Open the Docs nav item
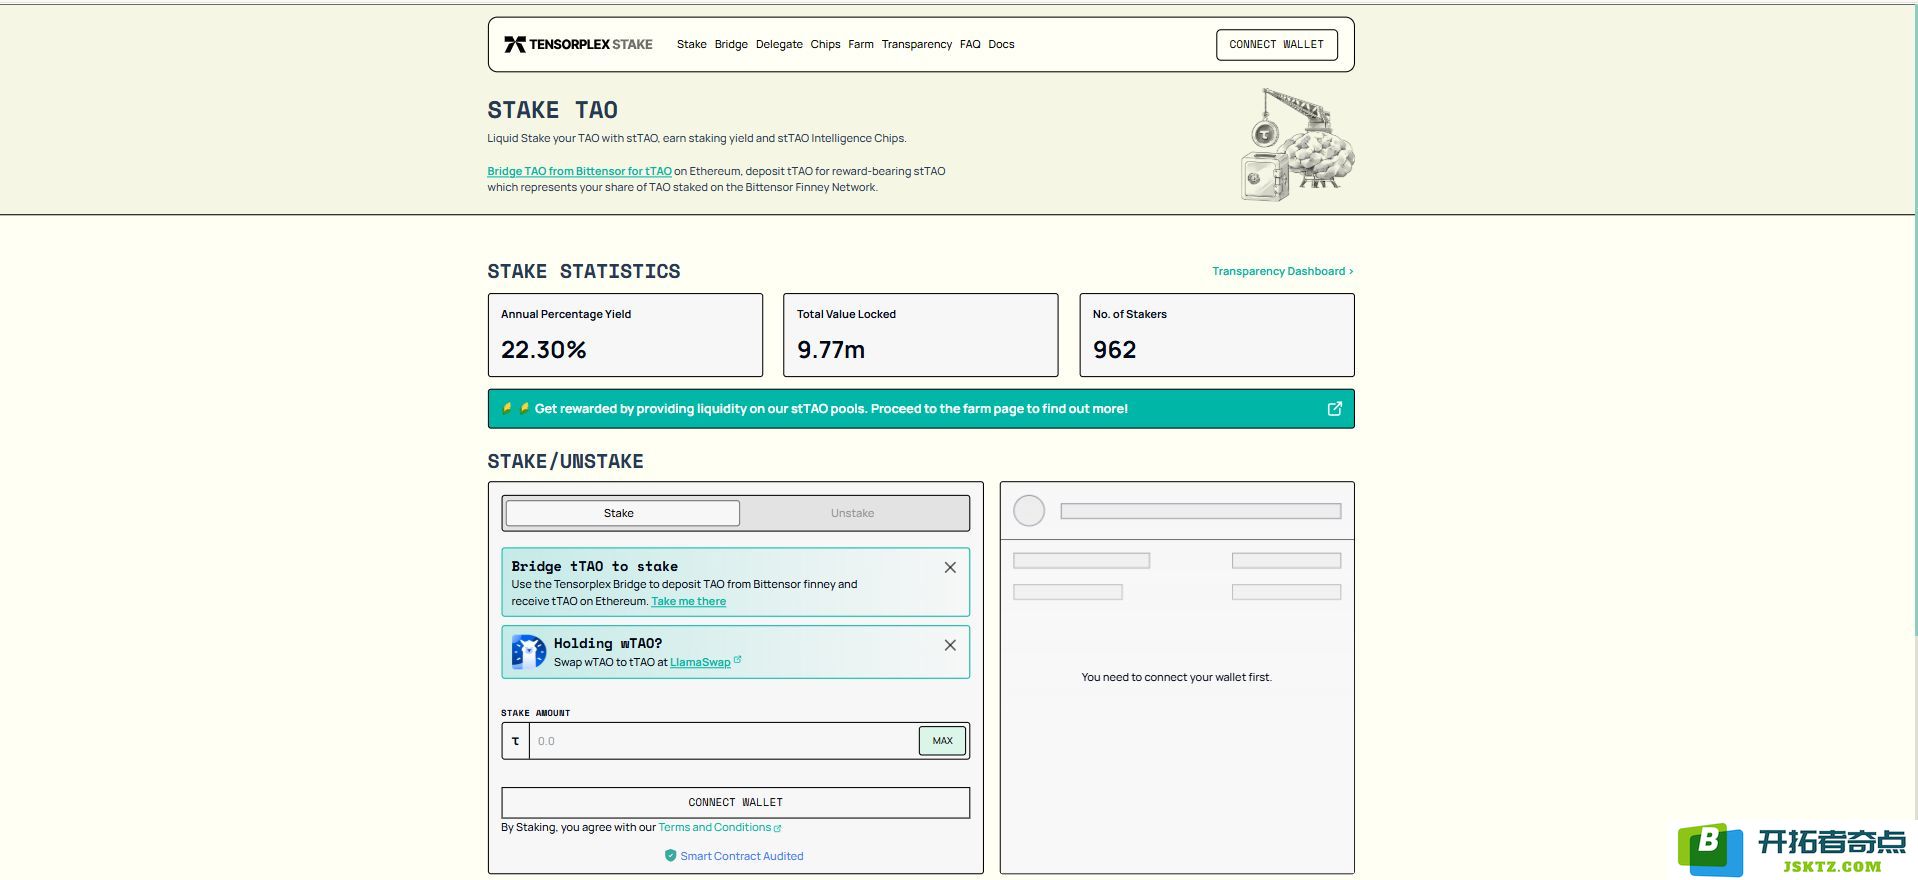Screen dimensions: 1918x880 [x=1001, y=44]
